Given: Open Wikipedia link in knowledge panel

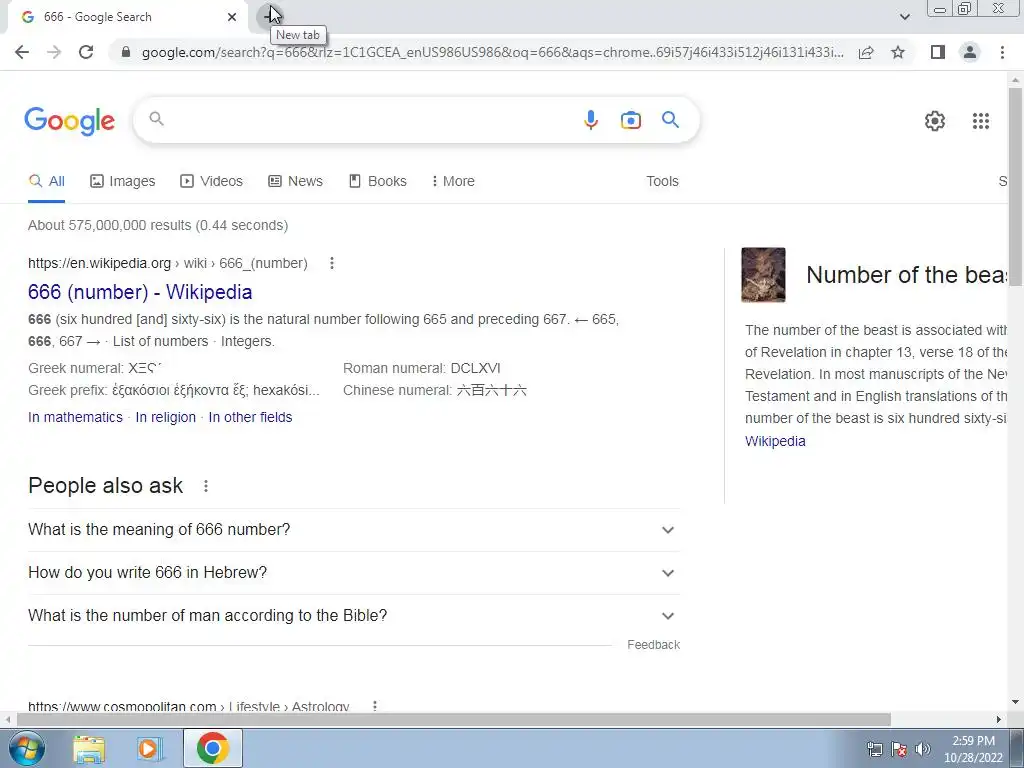Looking at the screenshot, I should point(775,441).
